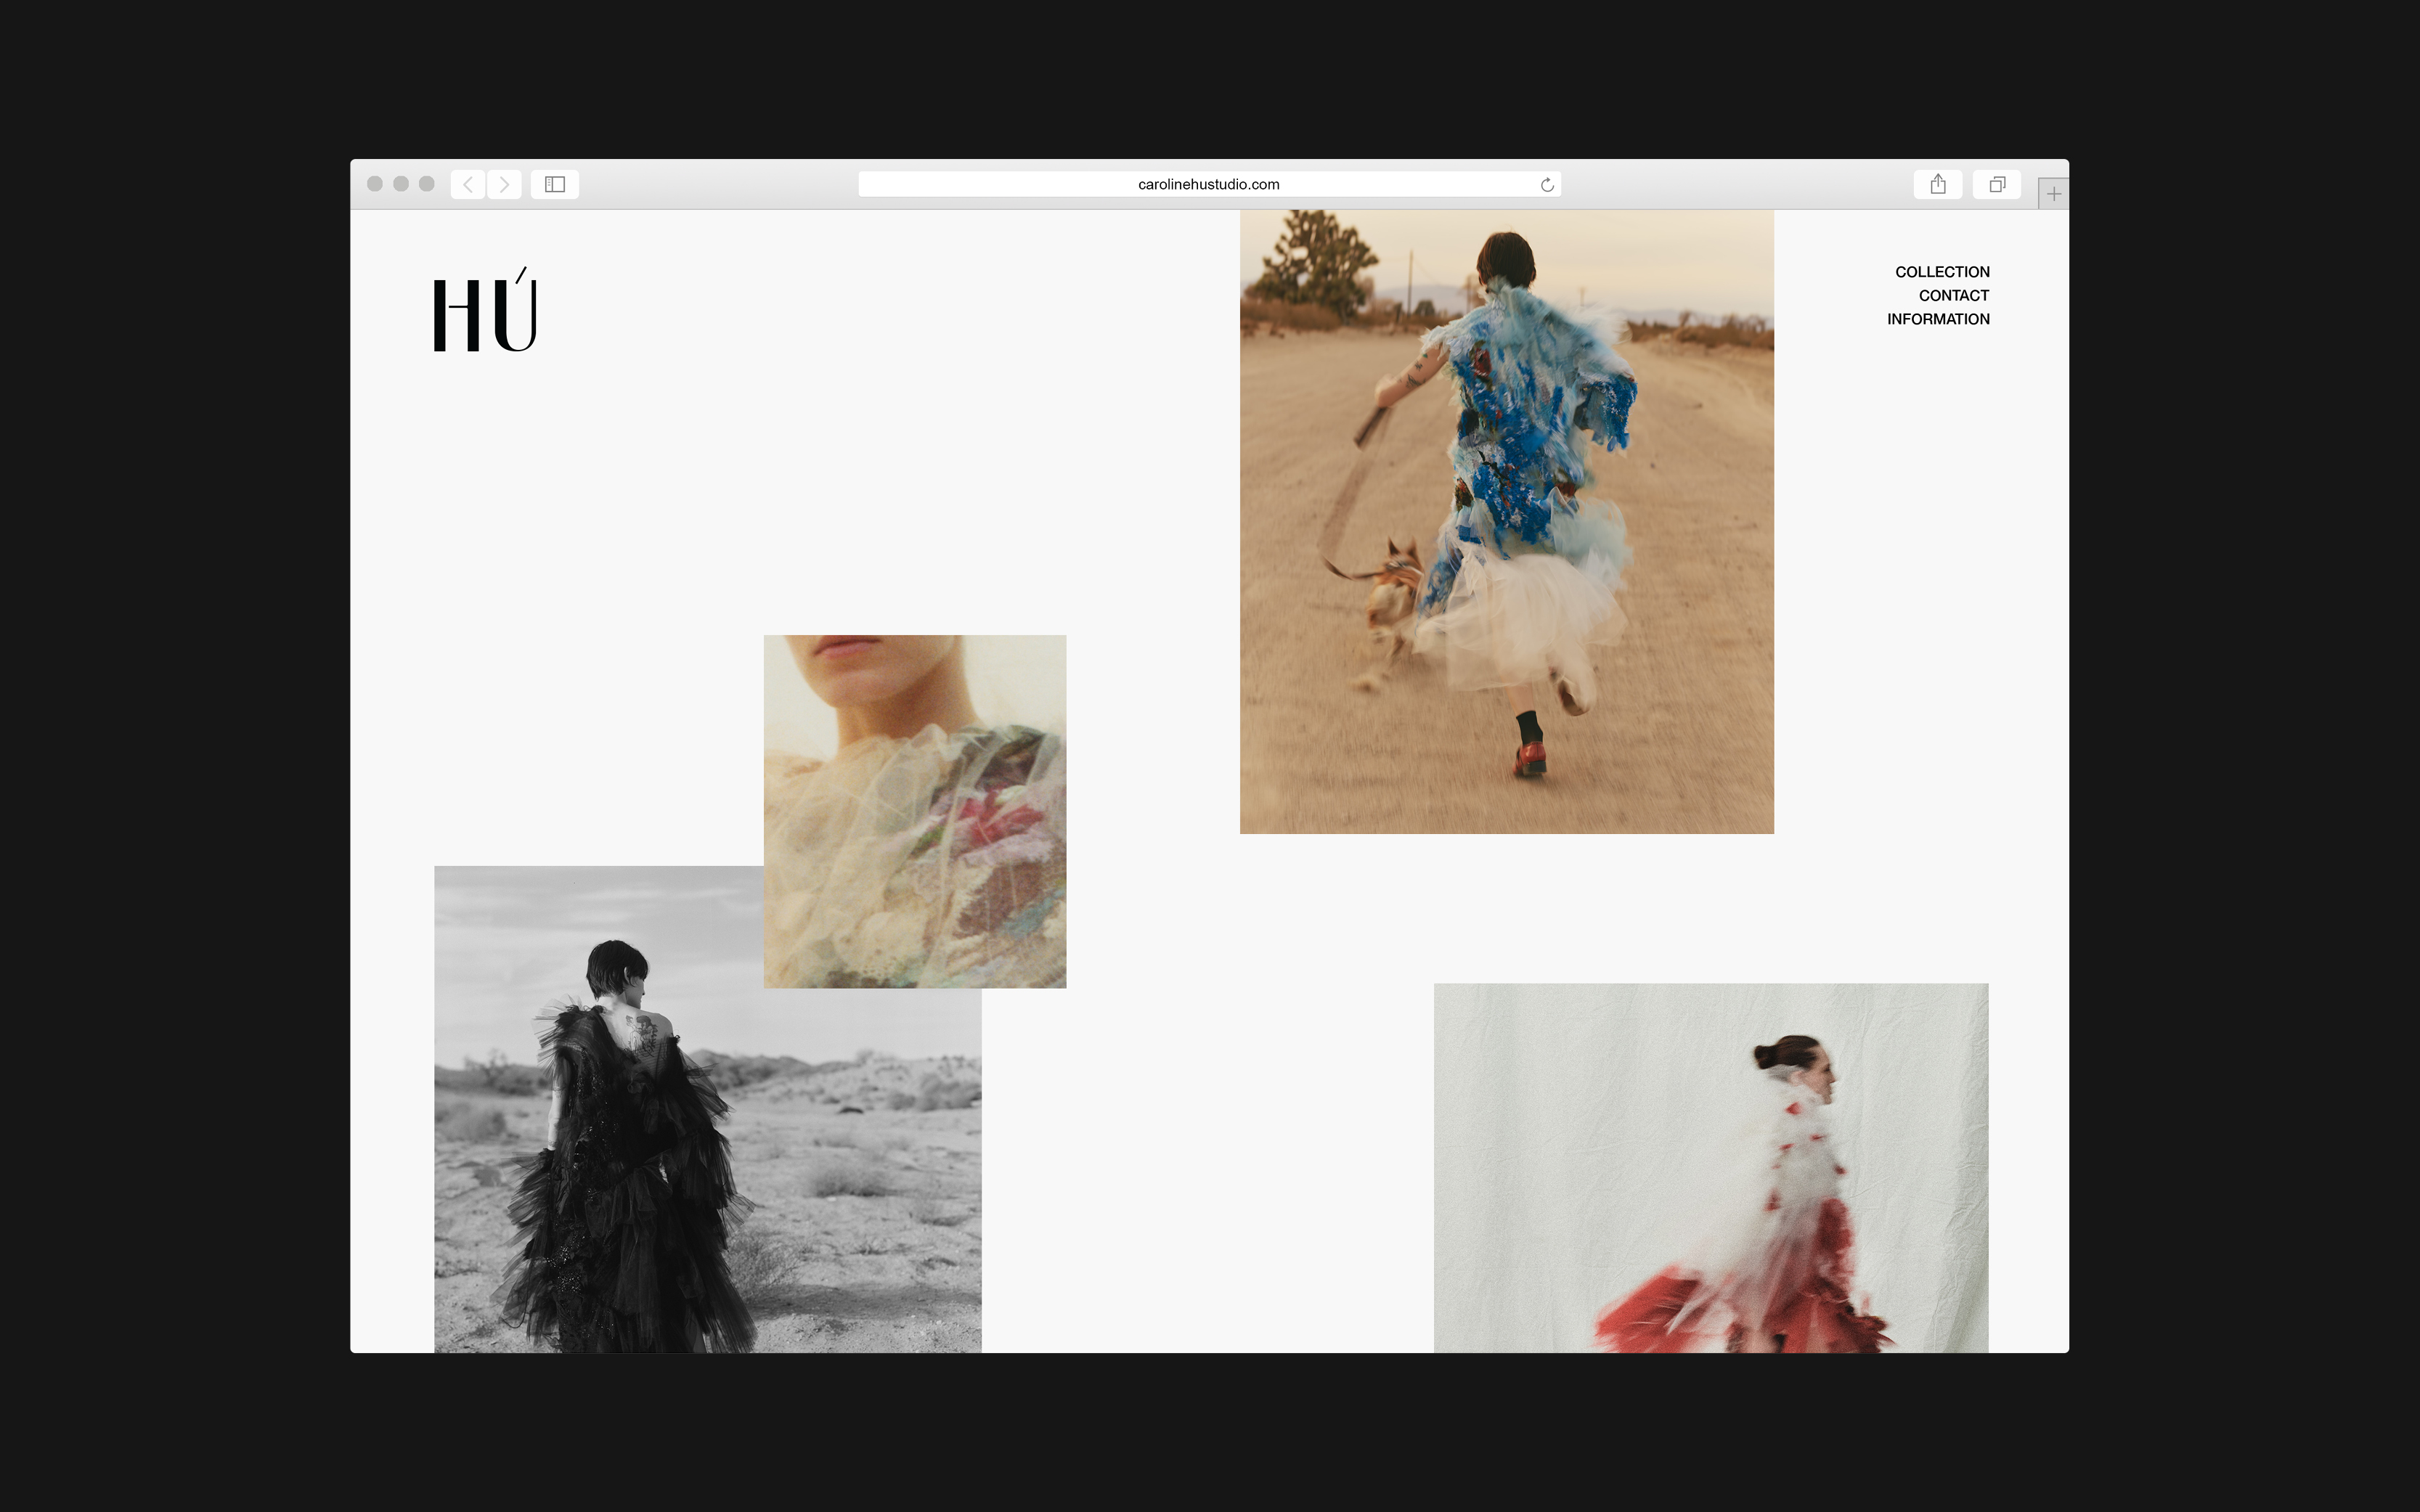Viewport: 2420px width, 1512px height.
Task: Add a new tab with plus button
Action: tap(2053, 194)
